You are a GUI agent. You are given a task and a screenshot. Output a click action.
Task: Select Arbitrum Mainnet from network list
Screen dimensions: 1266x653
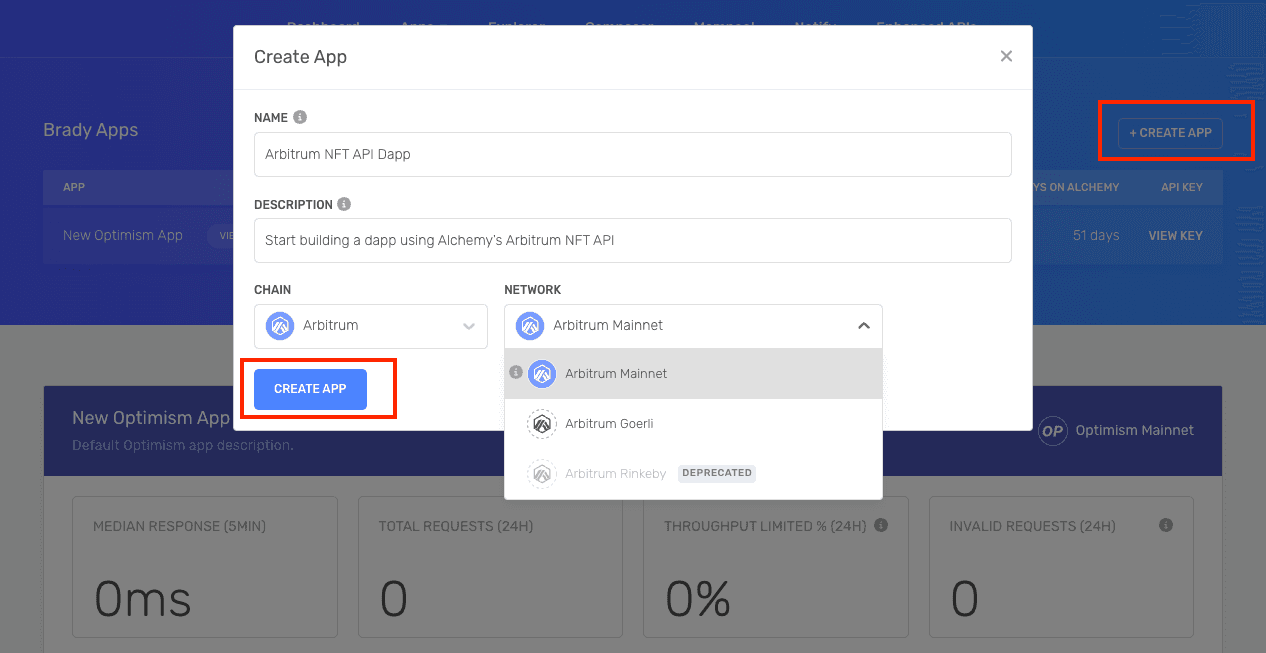[616, 374]
